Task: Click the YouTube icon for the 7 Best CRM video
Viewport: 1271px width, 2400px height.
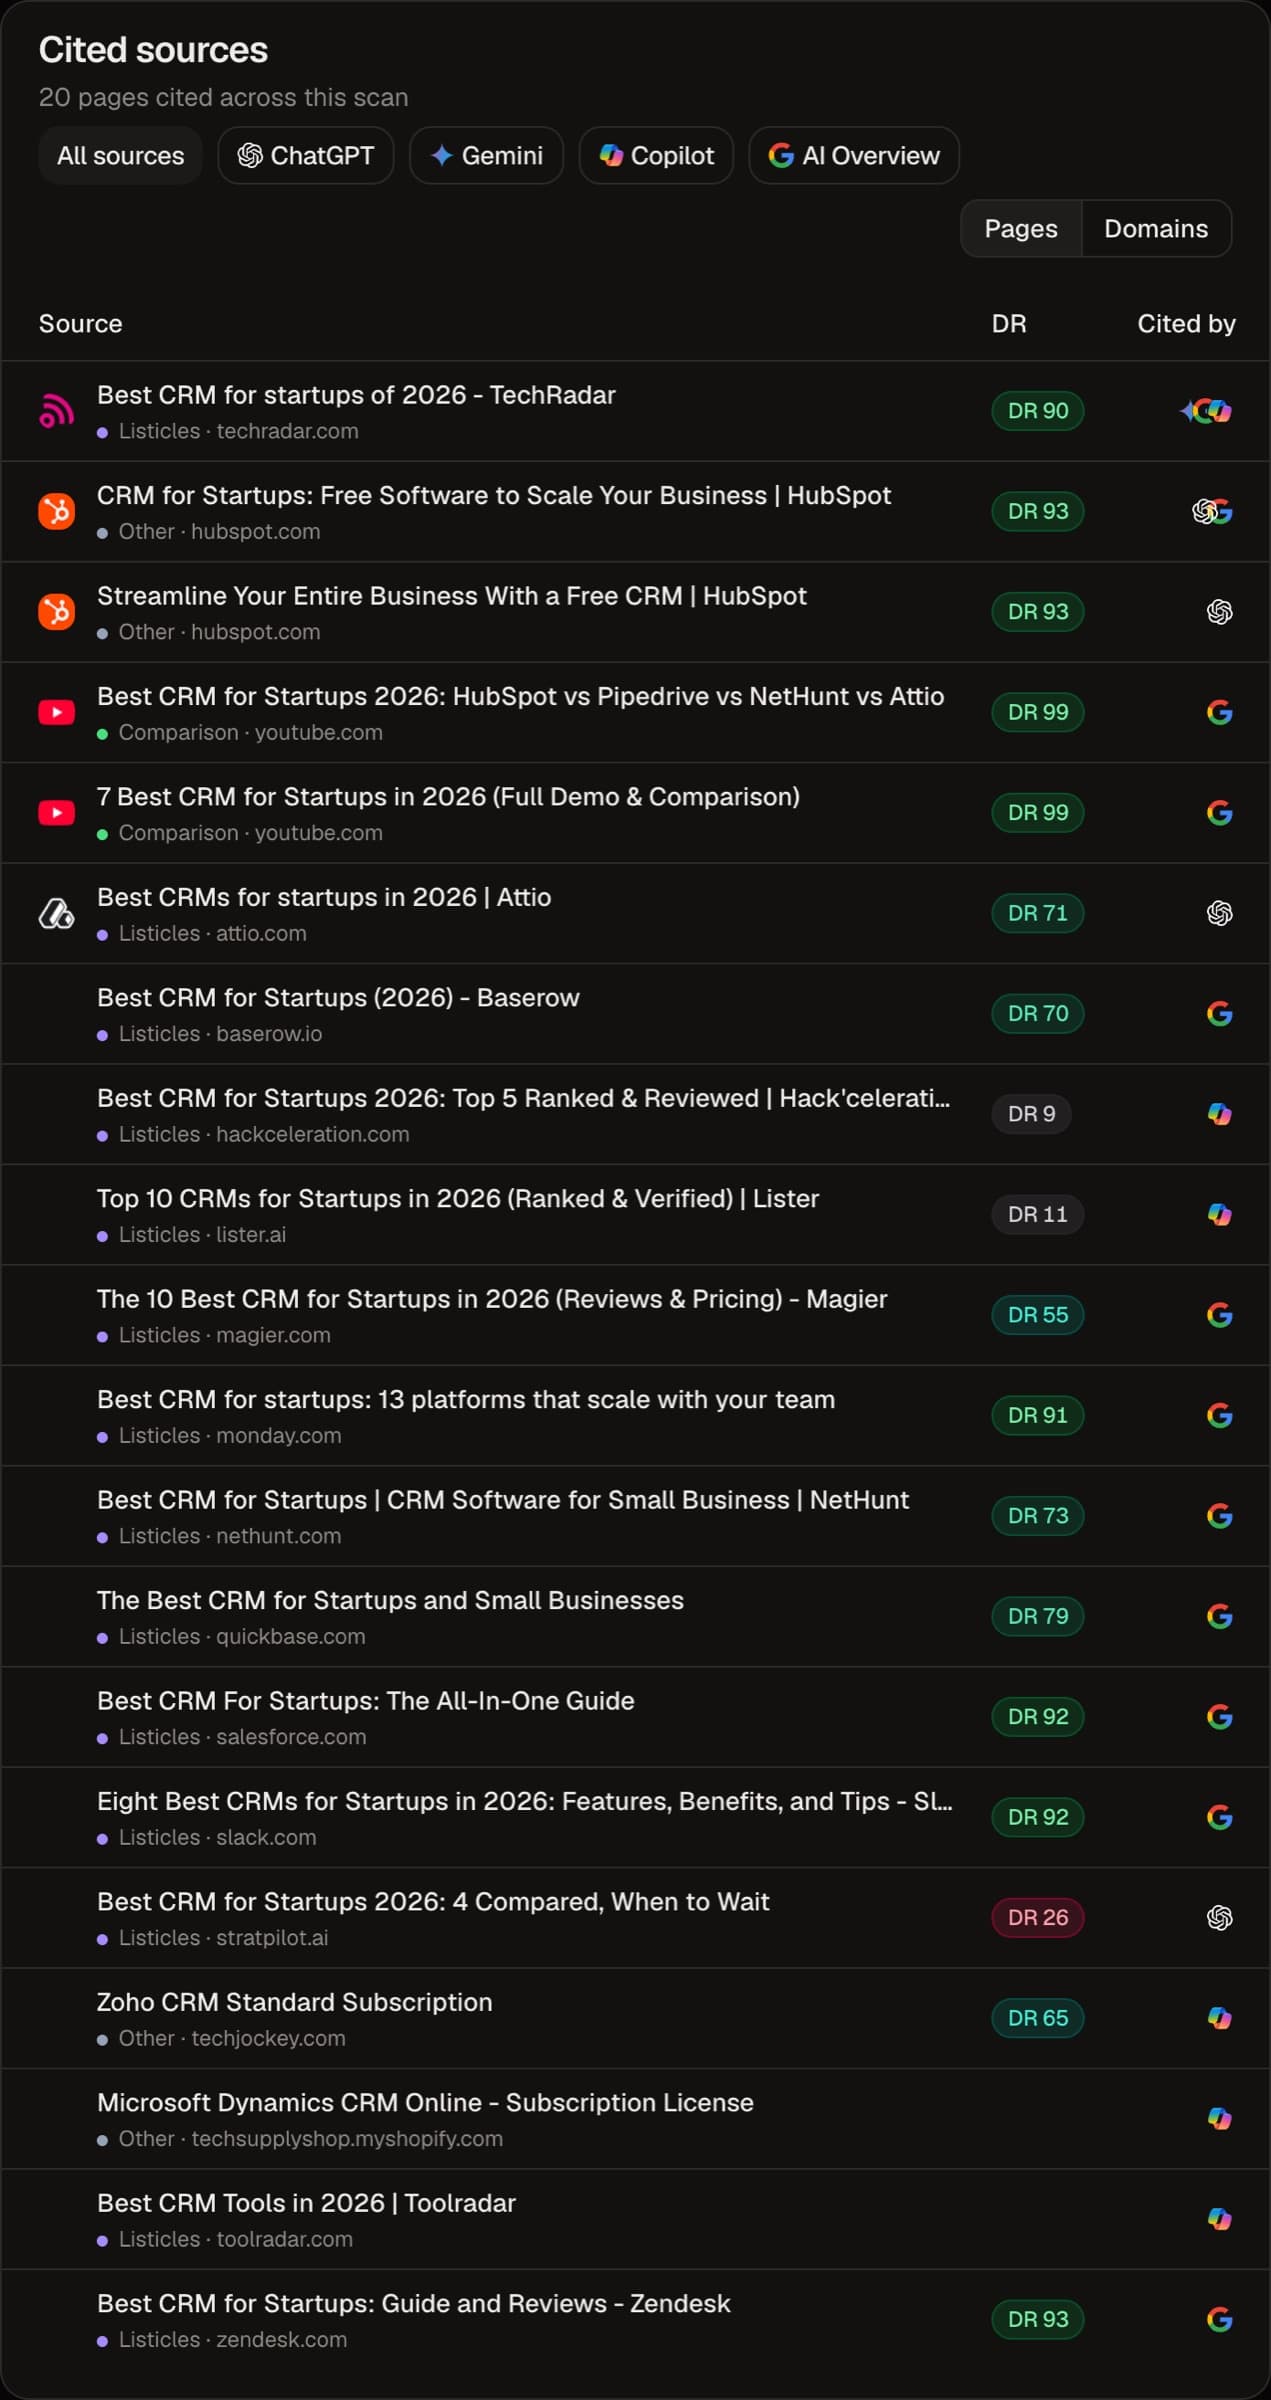Action: tap(57, 813)
